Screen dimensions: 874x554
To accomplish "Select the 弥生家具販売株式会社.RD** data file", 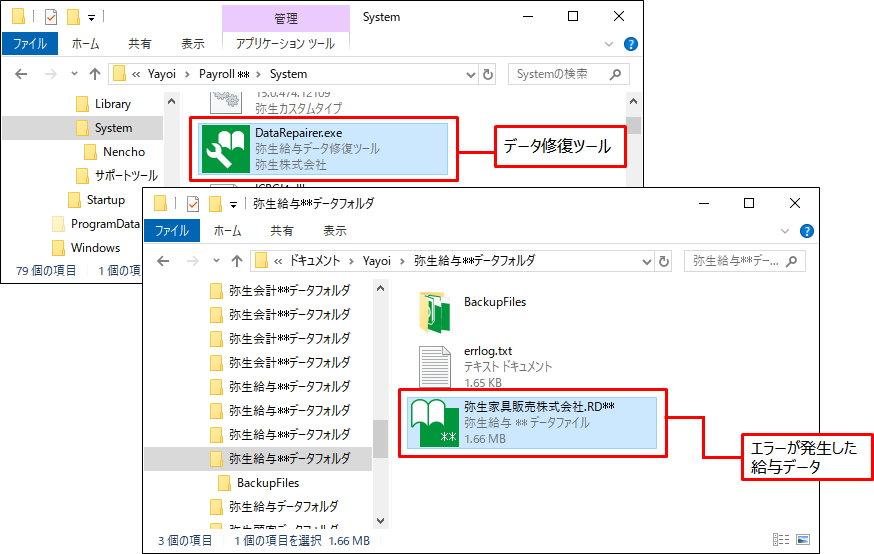I will (x=532, y=423).
